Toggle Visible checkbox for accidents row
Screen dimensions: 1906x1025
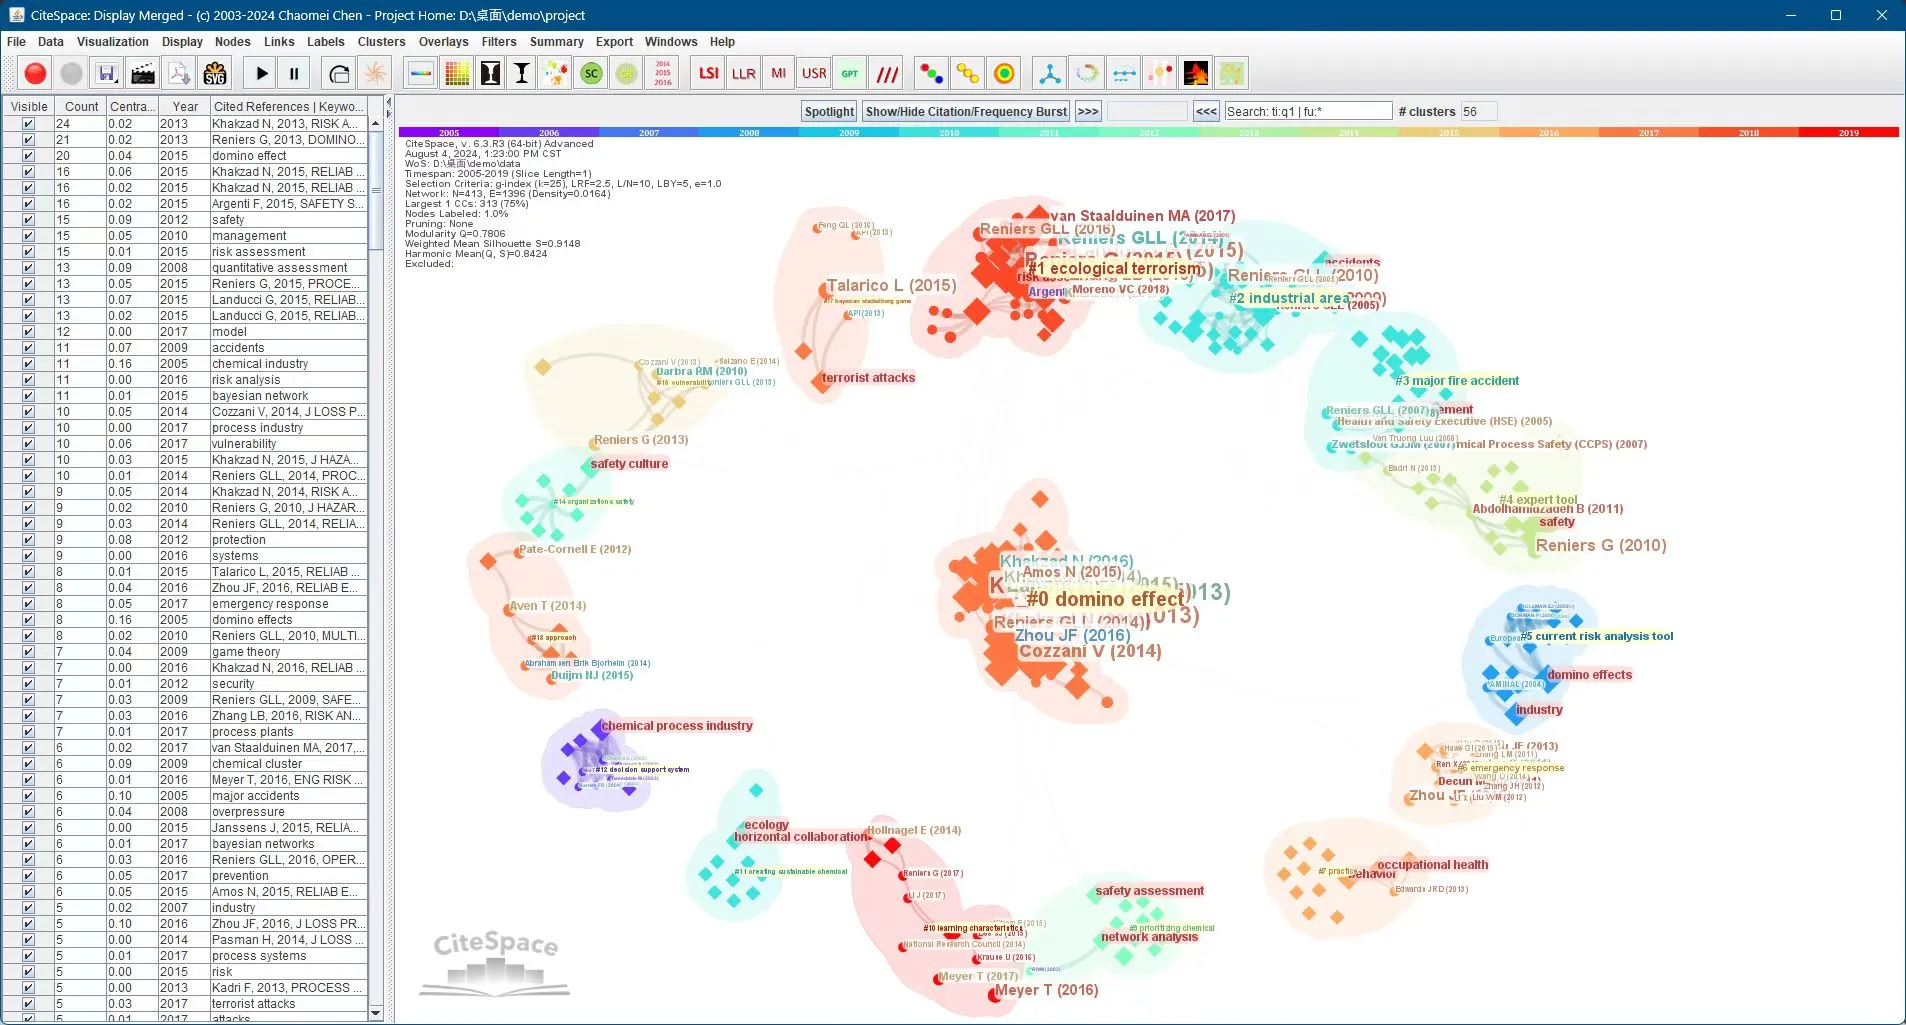pos(28,348)
